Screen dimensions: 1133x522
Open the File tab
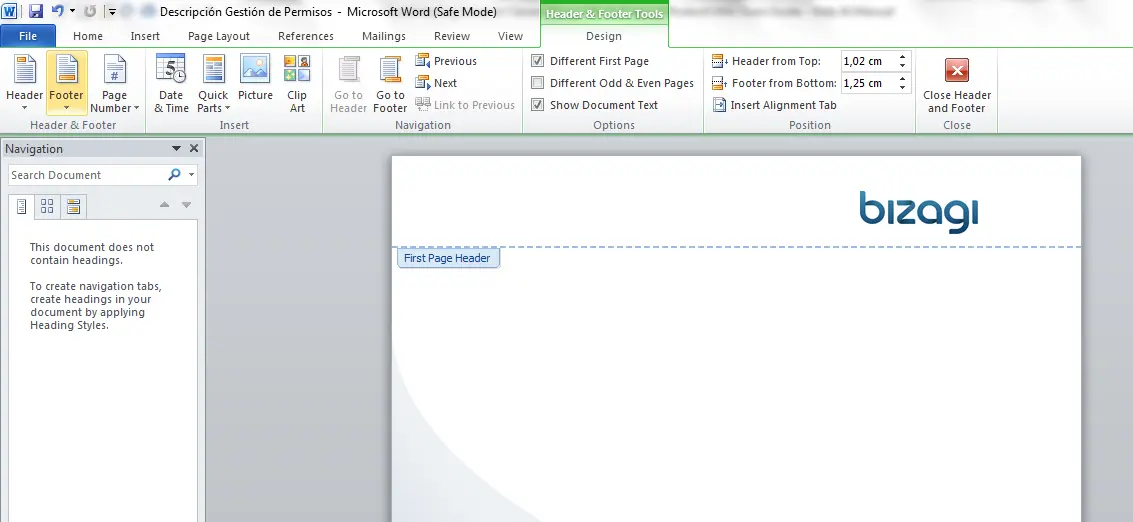click(28, 35)
